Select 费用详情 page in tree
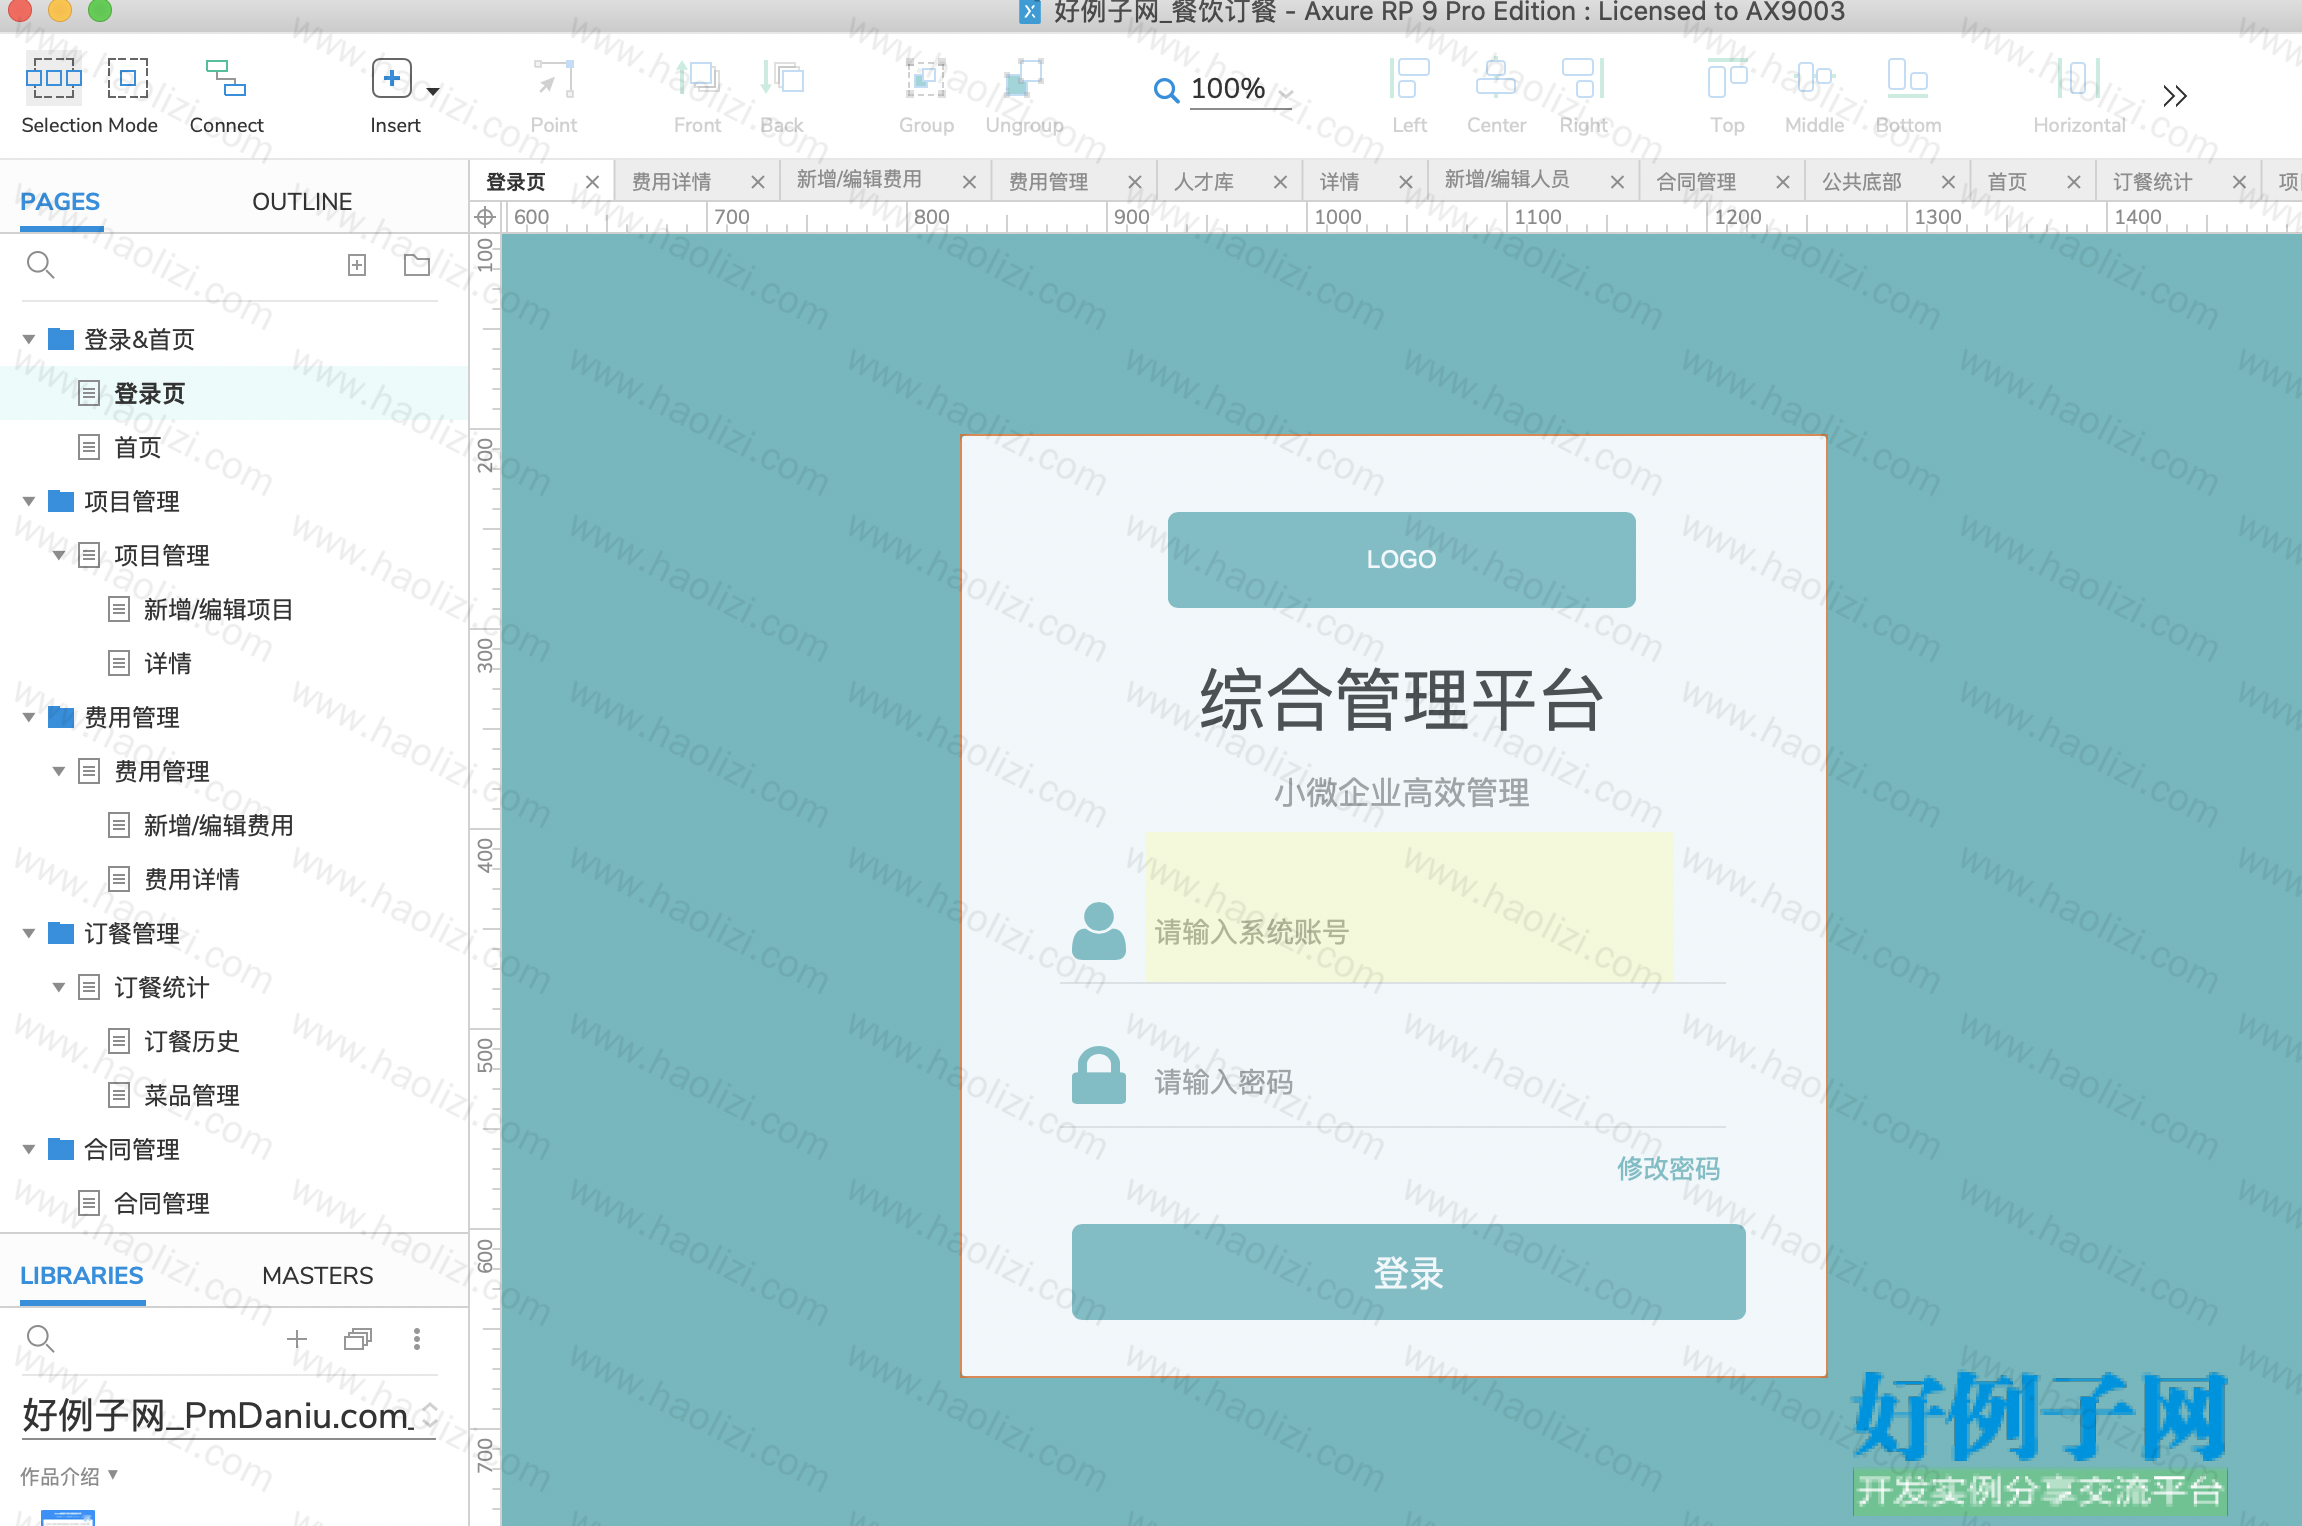 (x=191, y=879)
